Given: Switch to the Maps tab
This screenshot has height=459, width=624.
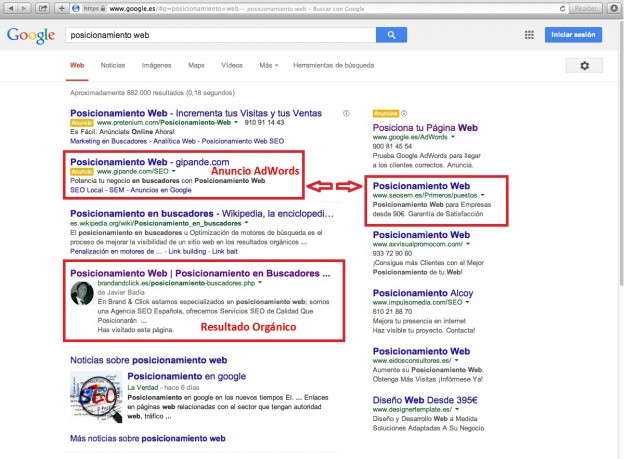Looking at the screenshot, I should point(196,65).
